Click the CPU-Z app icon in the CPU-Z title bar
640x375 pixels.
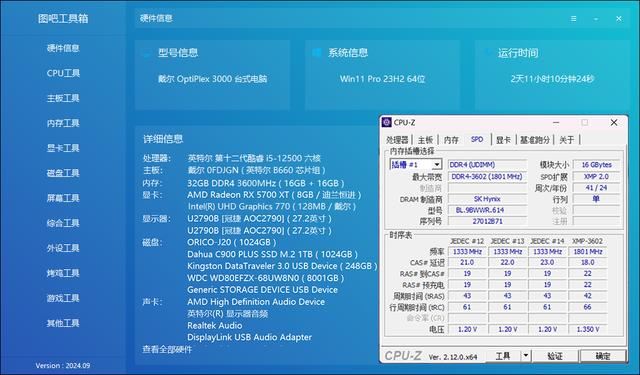(387, 122)
